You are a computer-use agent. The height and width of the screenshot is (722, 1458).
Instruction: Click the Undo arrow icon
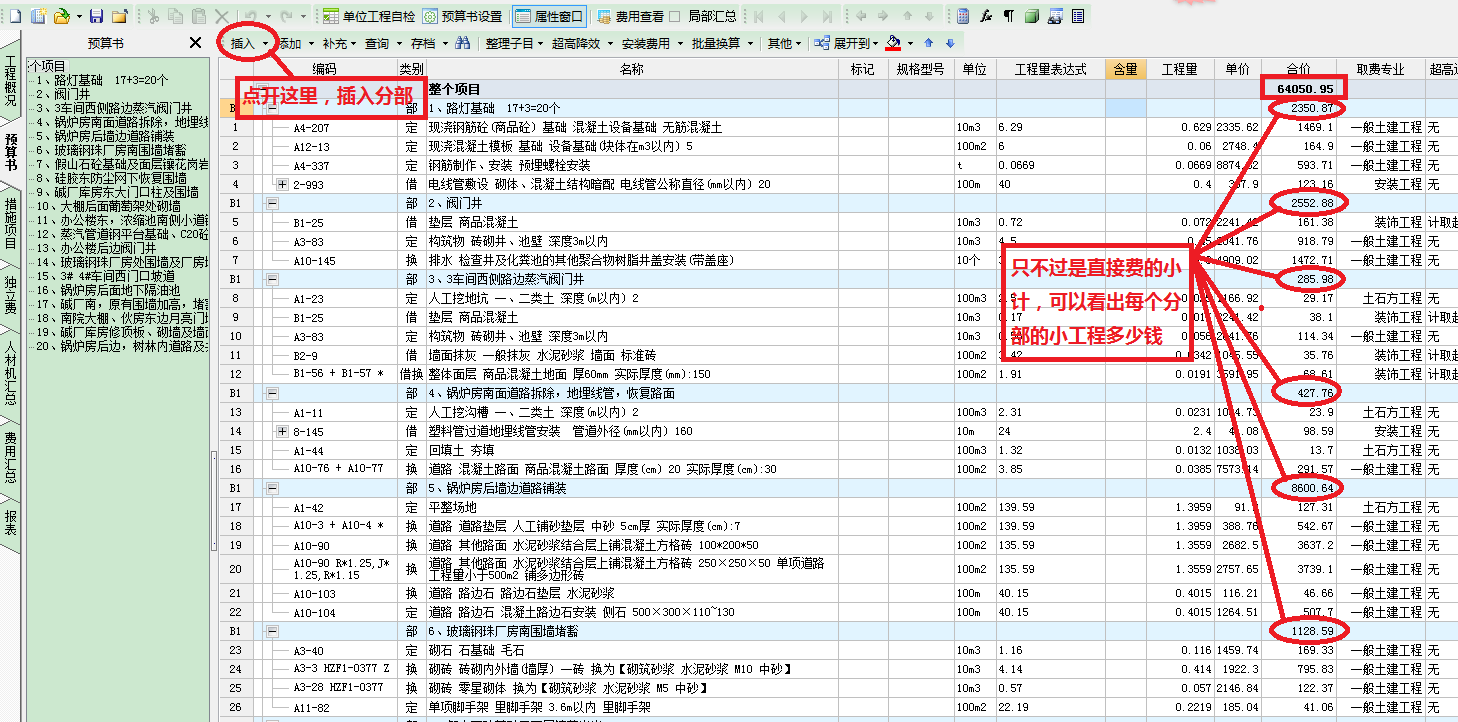251,16
